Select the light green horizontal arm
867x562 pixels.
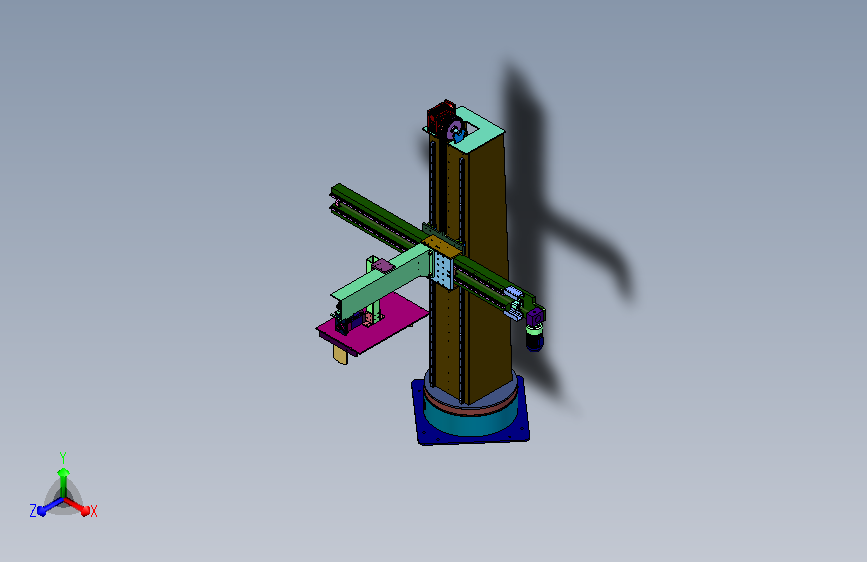click(382, 282)
